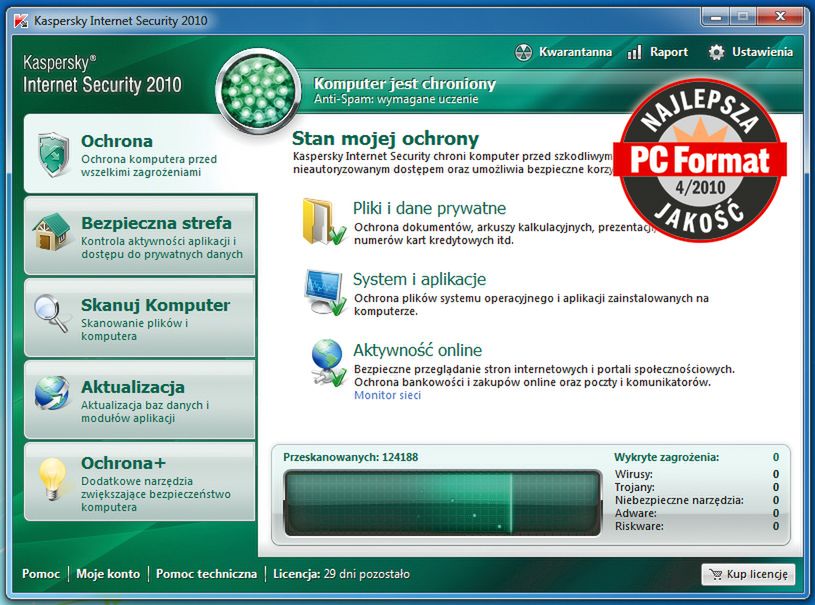Go to the Aktualizacja tab
815x605 pixels.
tap(140, 400)
